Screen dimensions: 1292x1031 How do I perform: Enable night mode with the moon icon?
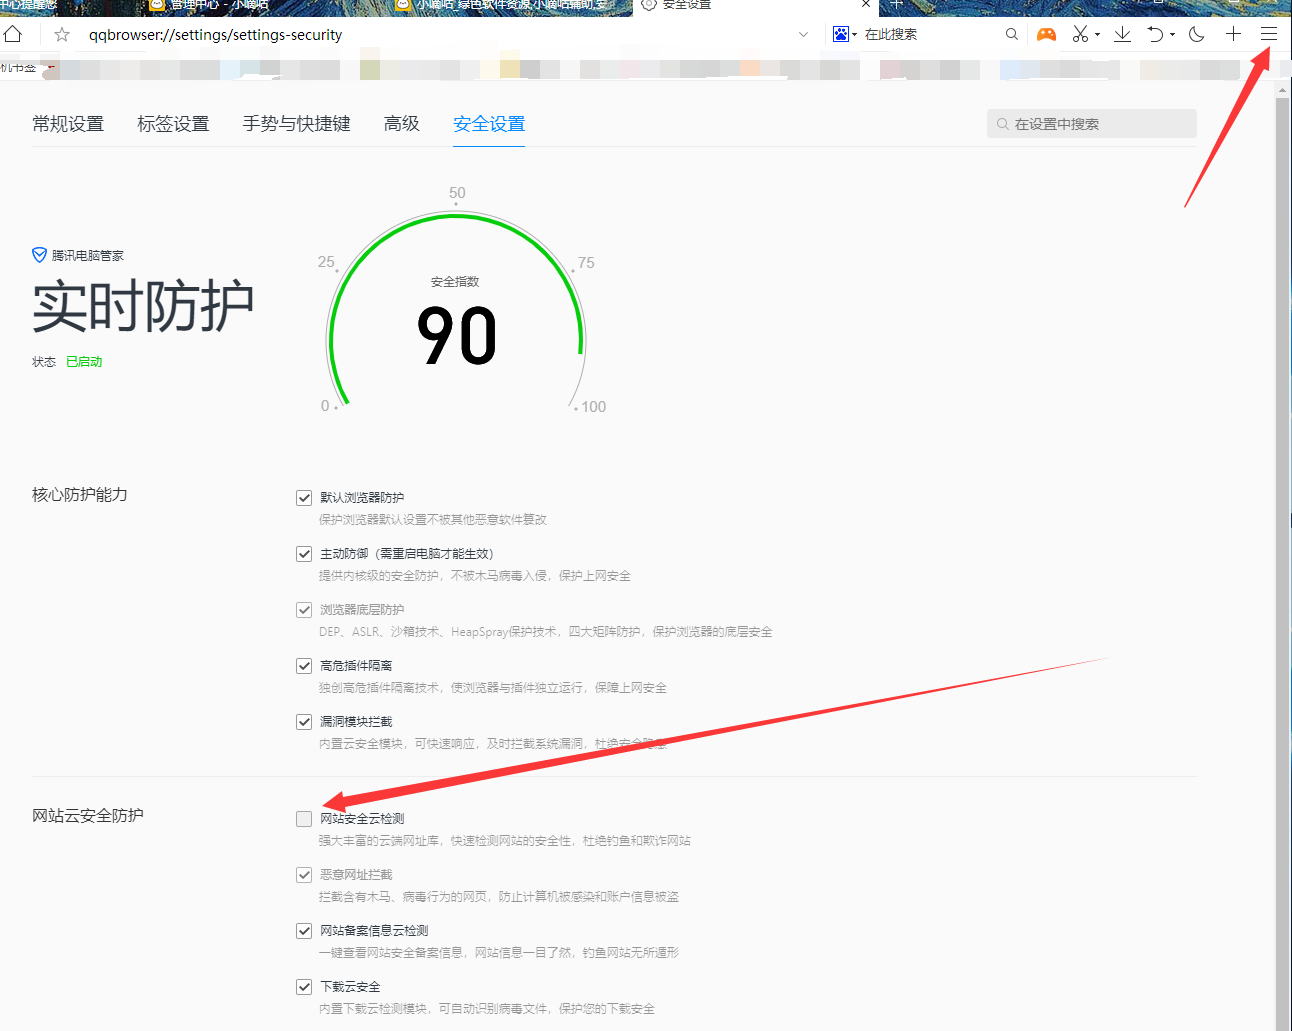coord(1196,34)
